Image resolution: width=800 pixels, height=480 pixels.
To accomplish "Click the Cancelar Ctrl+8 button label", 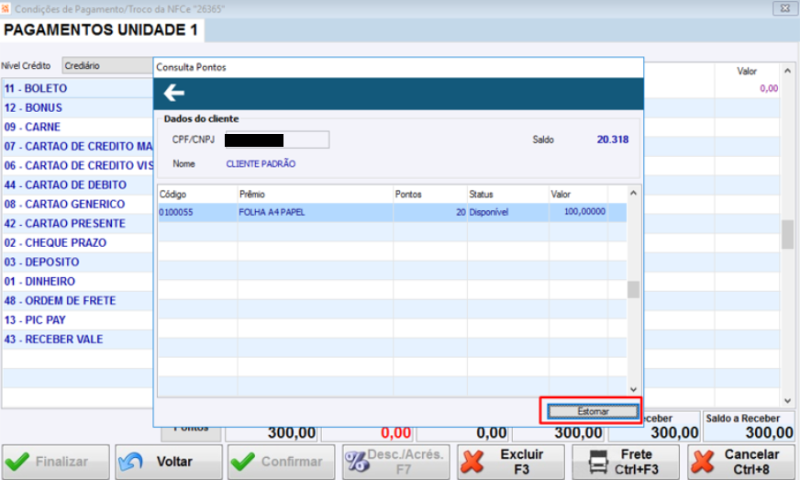I will click(x=752, y=462).
